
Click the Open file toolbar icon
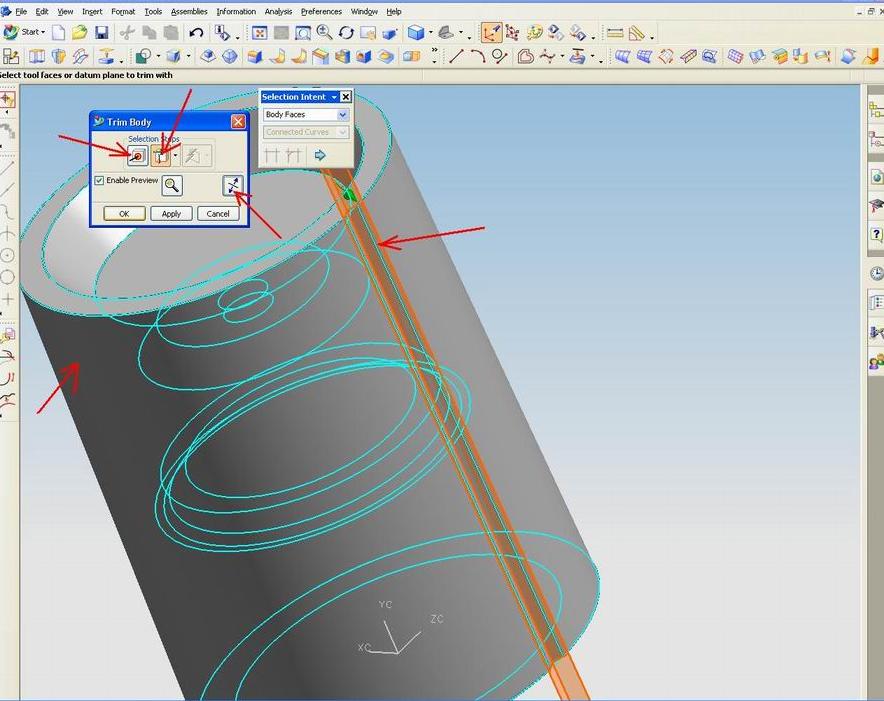click(80, 32)
